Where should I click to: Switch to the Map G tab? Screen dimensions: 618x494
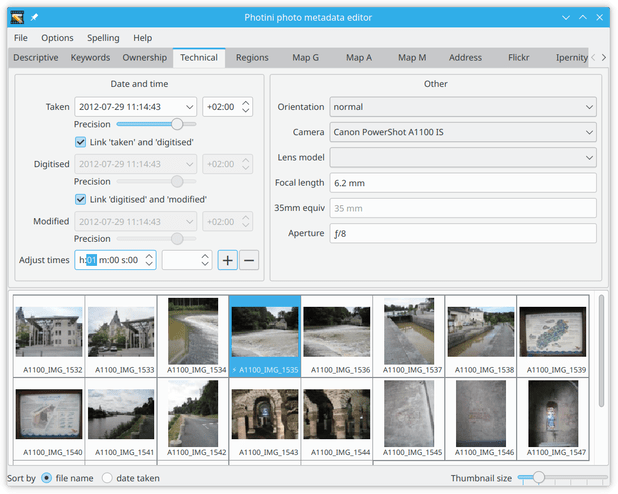[305, 58]
